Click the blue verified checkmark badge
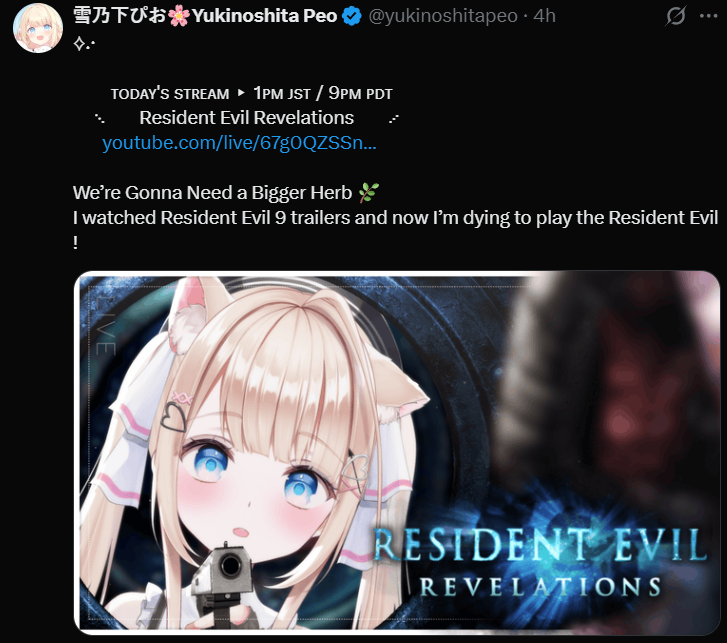Image resolution: width=727 pixels, height=643 pixels. pos(352,16)
